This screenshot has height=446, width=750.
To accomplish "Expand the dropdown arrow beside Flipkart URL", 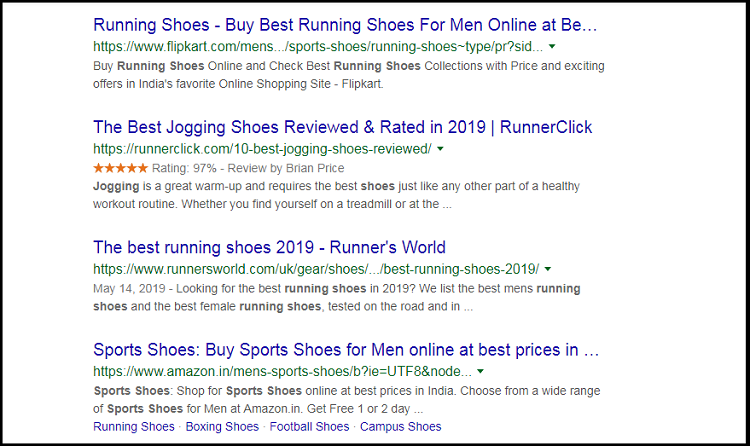I will click(x=553, y=47).
